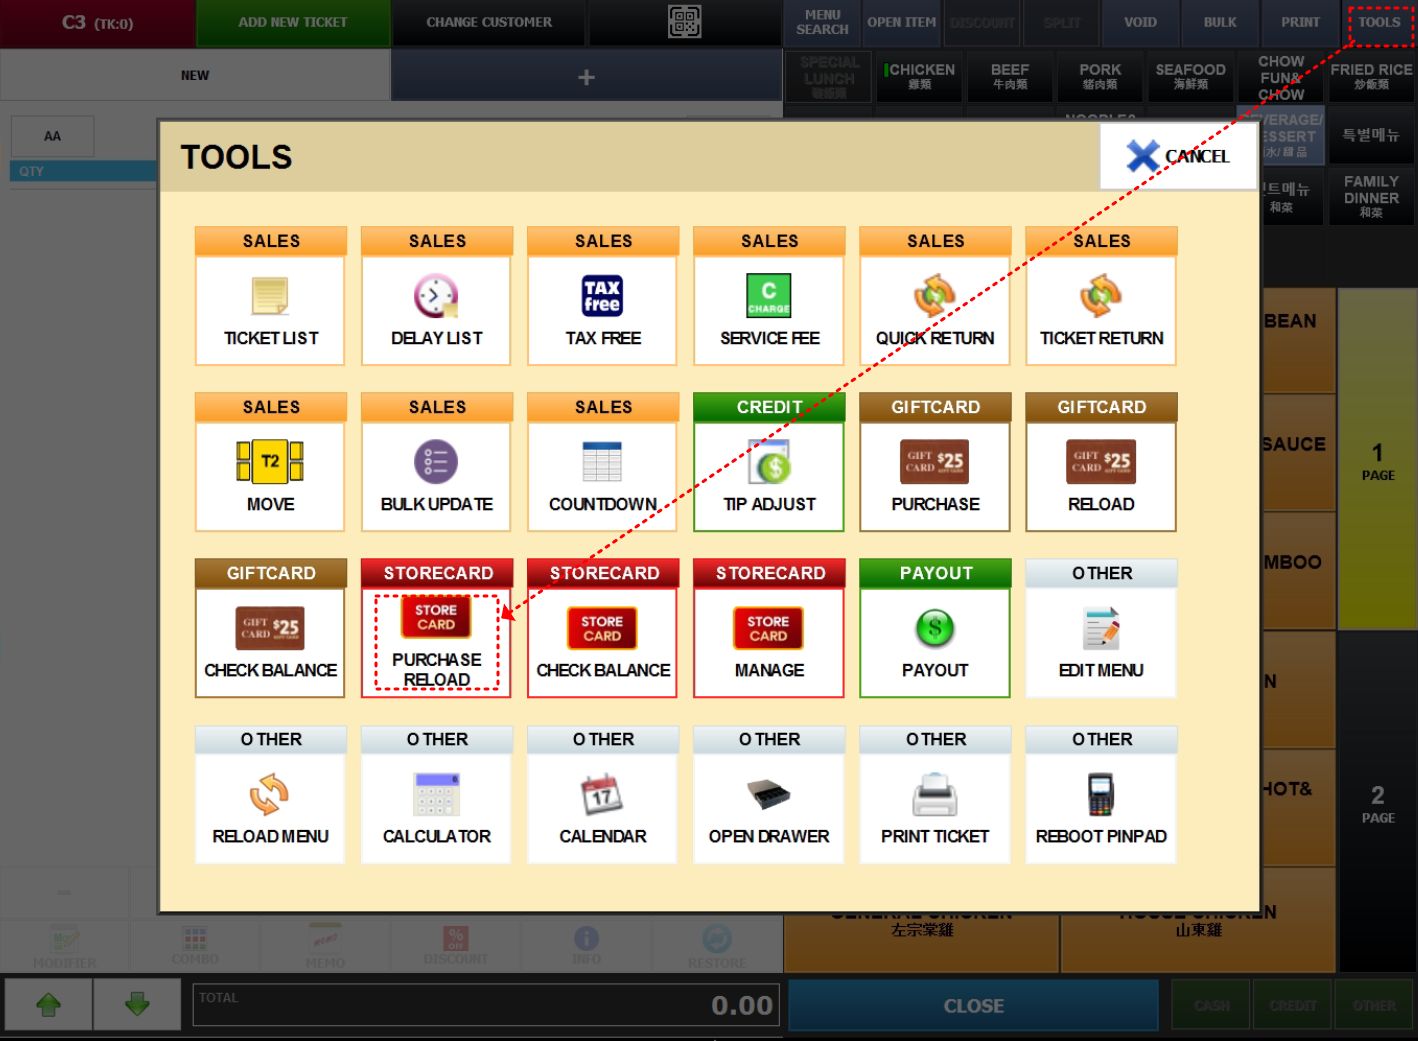The width and height of the screenshot is (1418, 1041).
Task: Select the Tax Free icon
Action: (x=602, y=297)
